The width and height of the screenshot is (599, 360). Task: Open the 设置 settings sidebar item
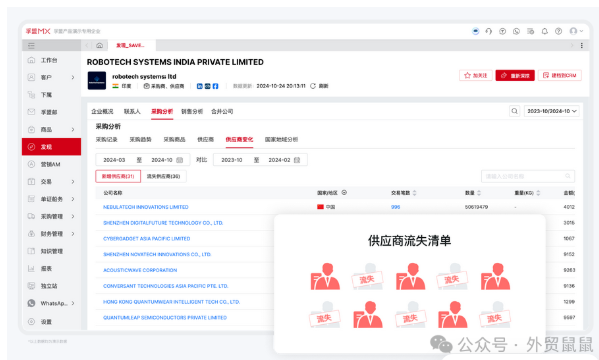click(x=51, y=322)
